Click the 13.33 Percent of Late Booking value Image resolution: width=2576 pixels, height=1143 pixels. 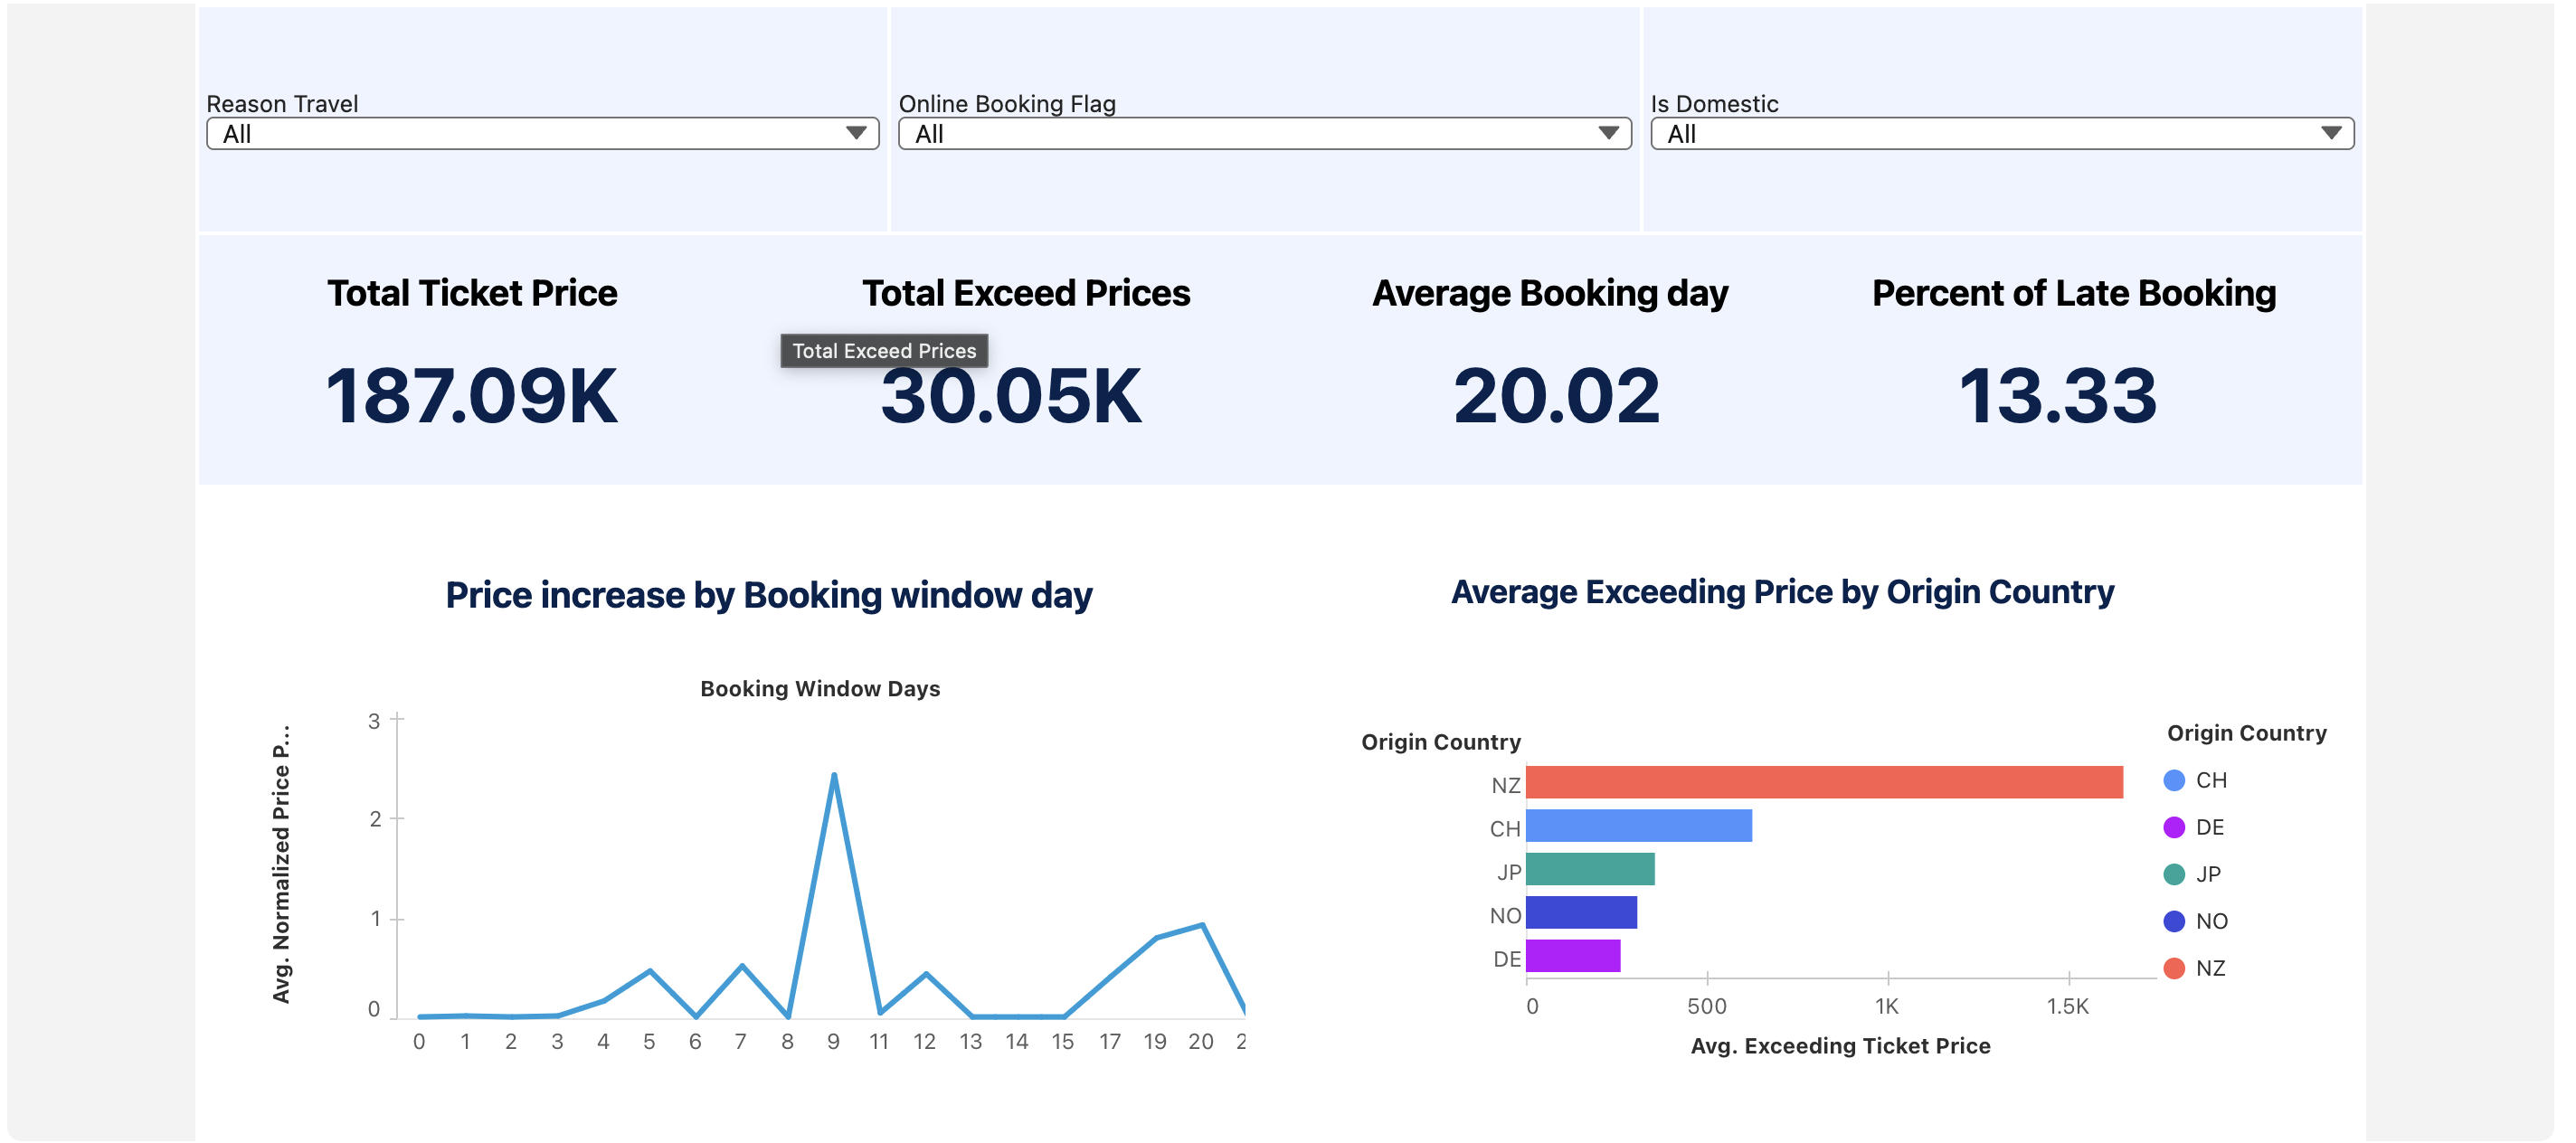point(2057,397)
